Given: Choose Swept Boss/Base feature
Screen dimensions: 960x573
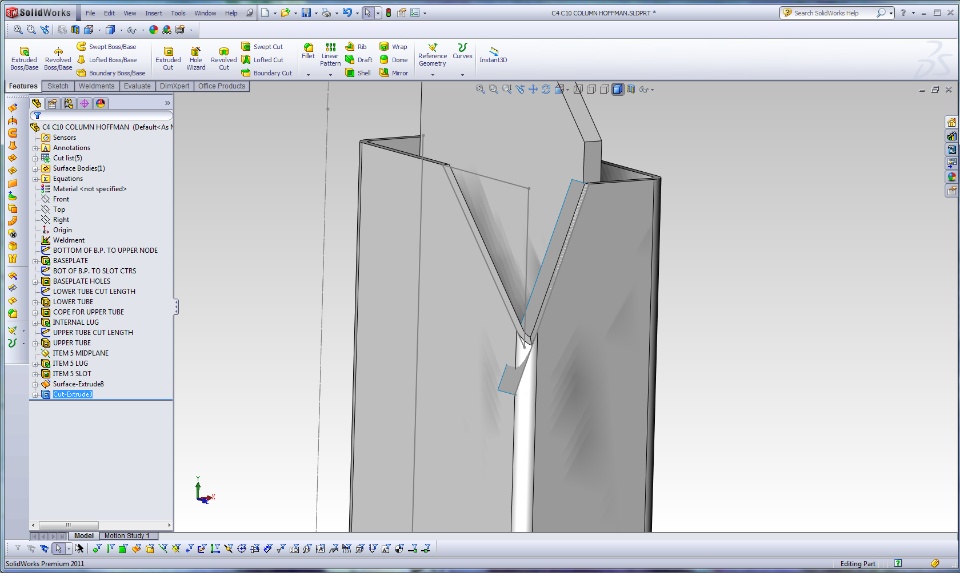Looking at the screenshot, I should pyautogui.click(x=107, y=47).
